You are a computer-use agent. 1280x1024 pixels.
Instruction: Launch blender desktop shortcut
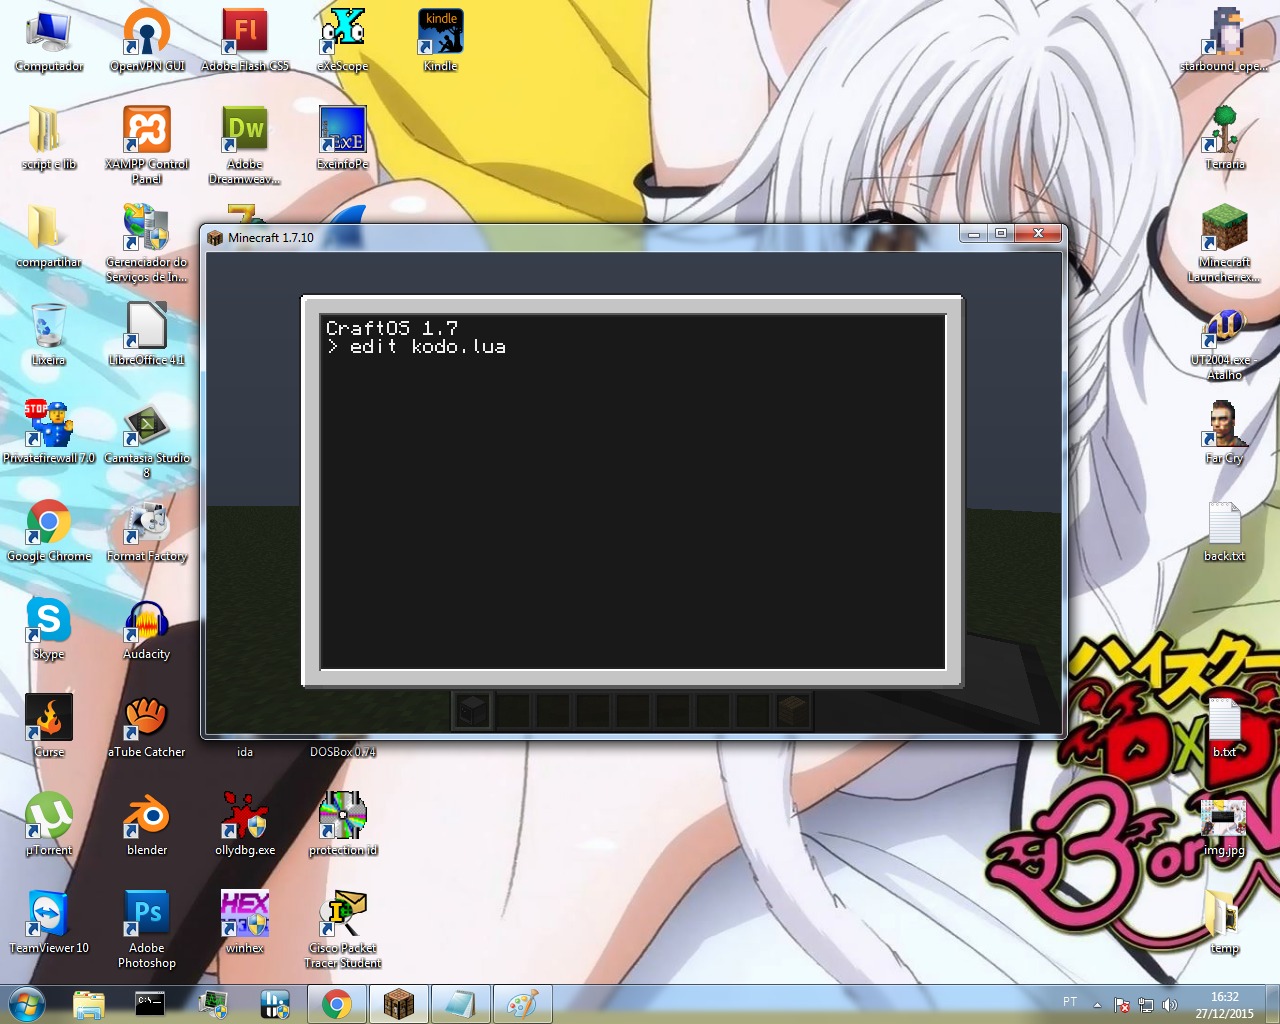(x=147, y=824)
